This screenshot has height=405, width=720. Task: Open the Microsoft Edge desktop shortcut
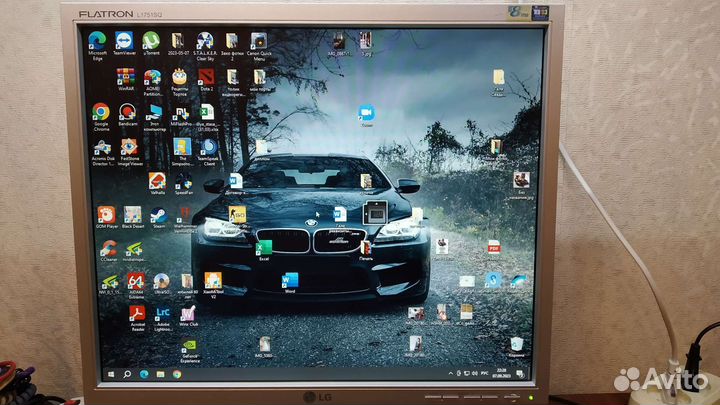[x=97, y=41]
